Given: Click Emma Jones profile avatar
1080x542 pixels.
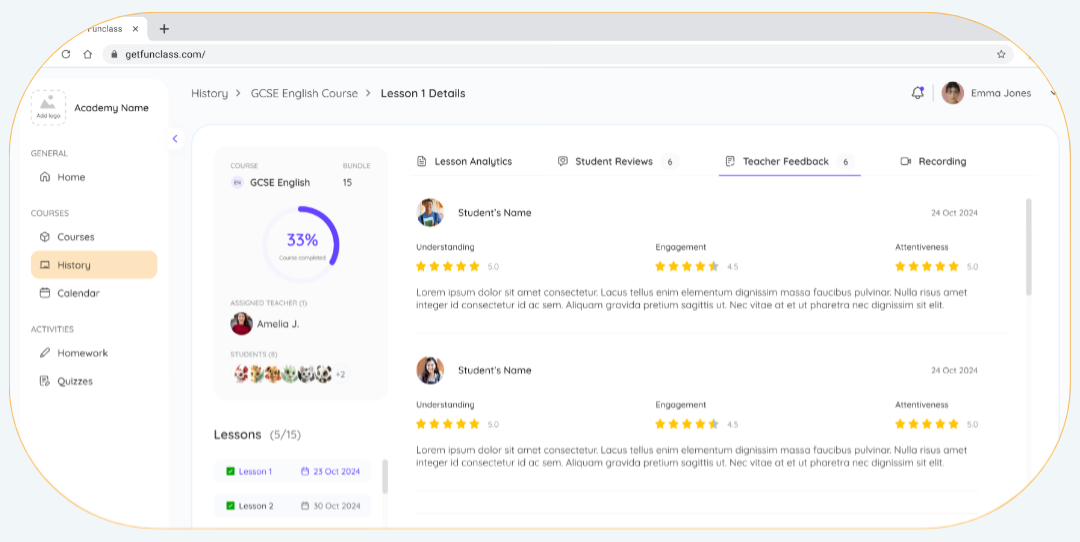Looking at the screenshot, I should pyautogui.click(x=953, y=93).
